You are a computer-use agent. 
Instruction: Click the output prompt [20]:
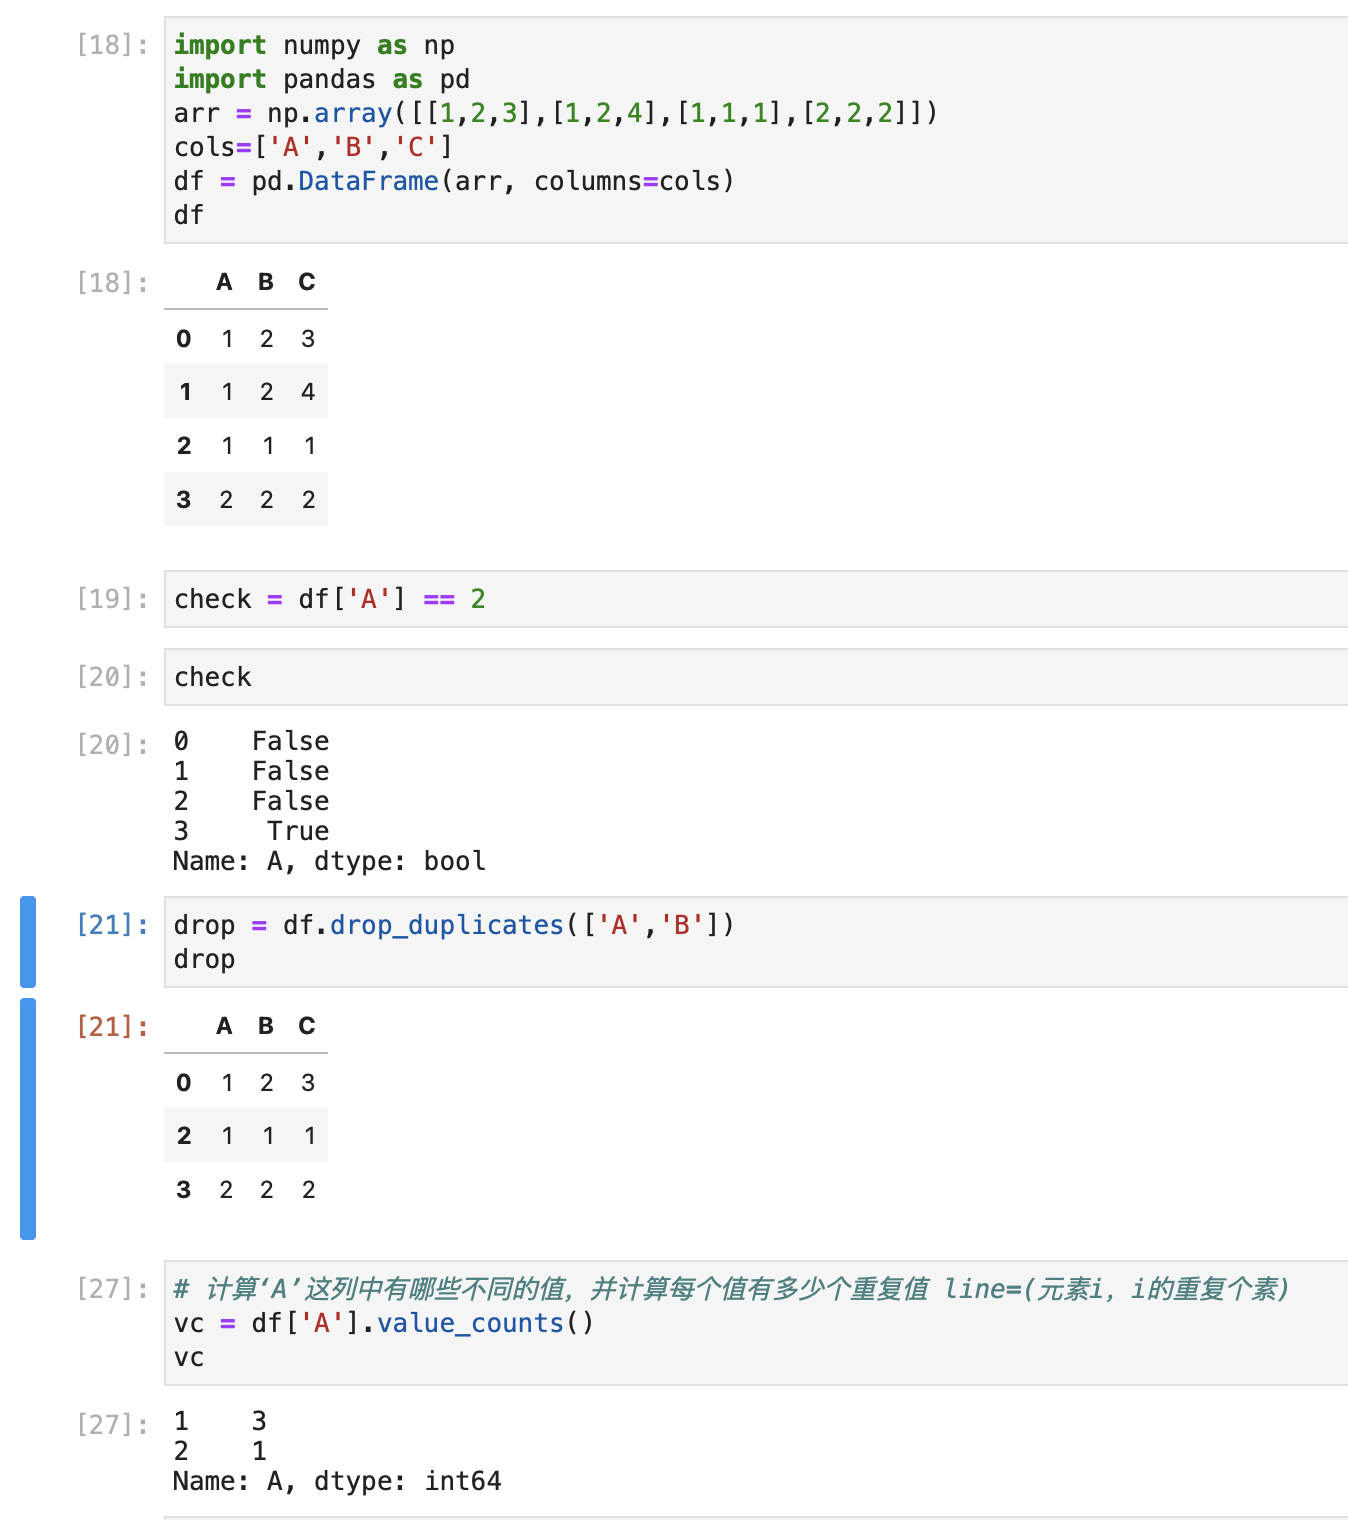point(112,744)
